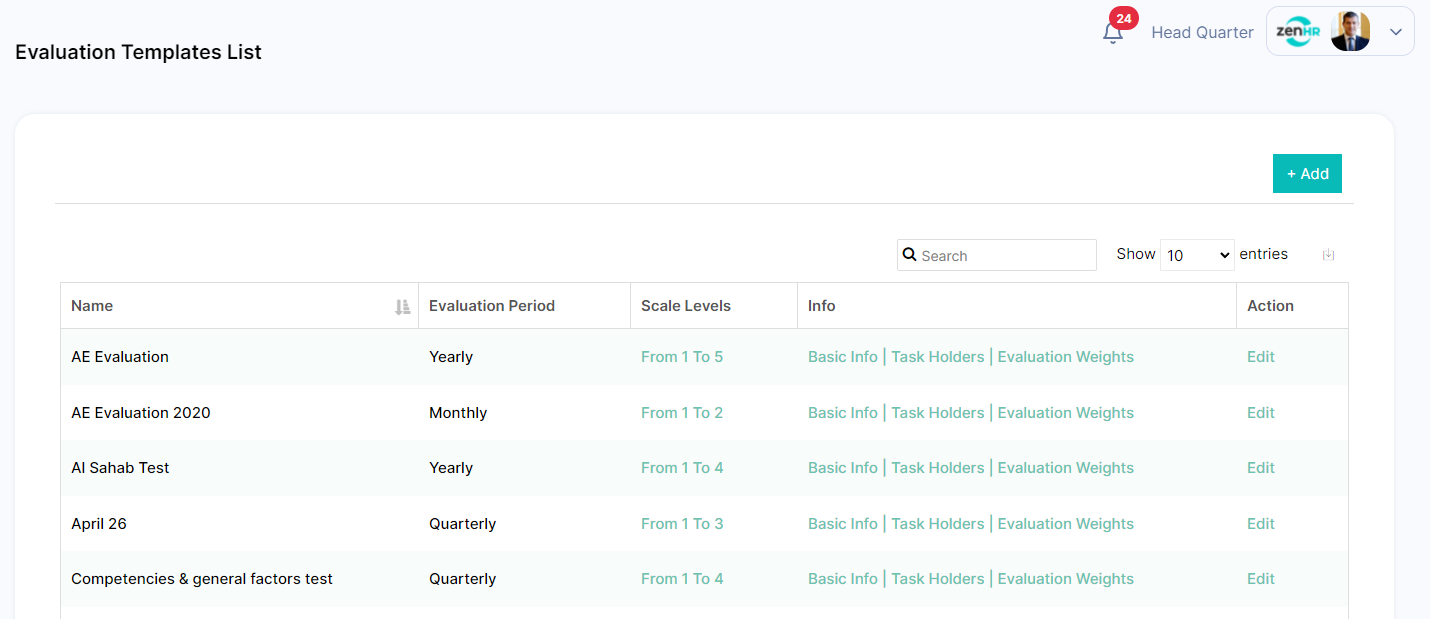Edit Competencies & general factors test
The height and width of the screenshot is (619, 1430).
[x=1261, y=579]
